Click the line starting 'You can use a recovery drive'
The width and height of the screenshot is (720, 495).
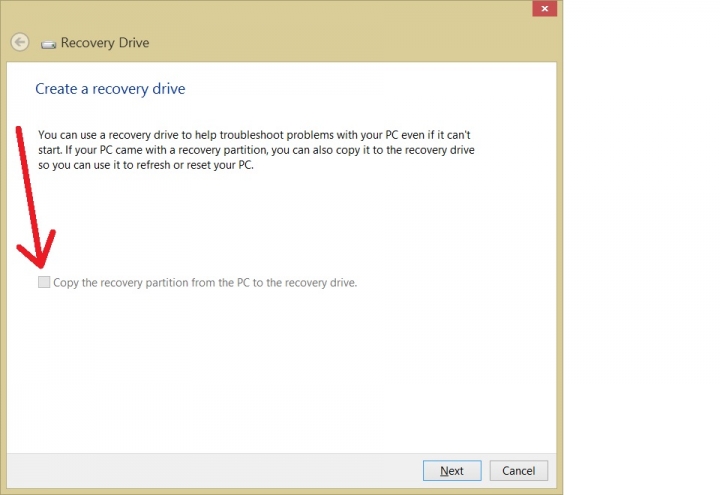click(254, 135)
